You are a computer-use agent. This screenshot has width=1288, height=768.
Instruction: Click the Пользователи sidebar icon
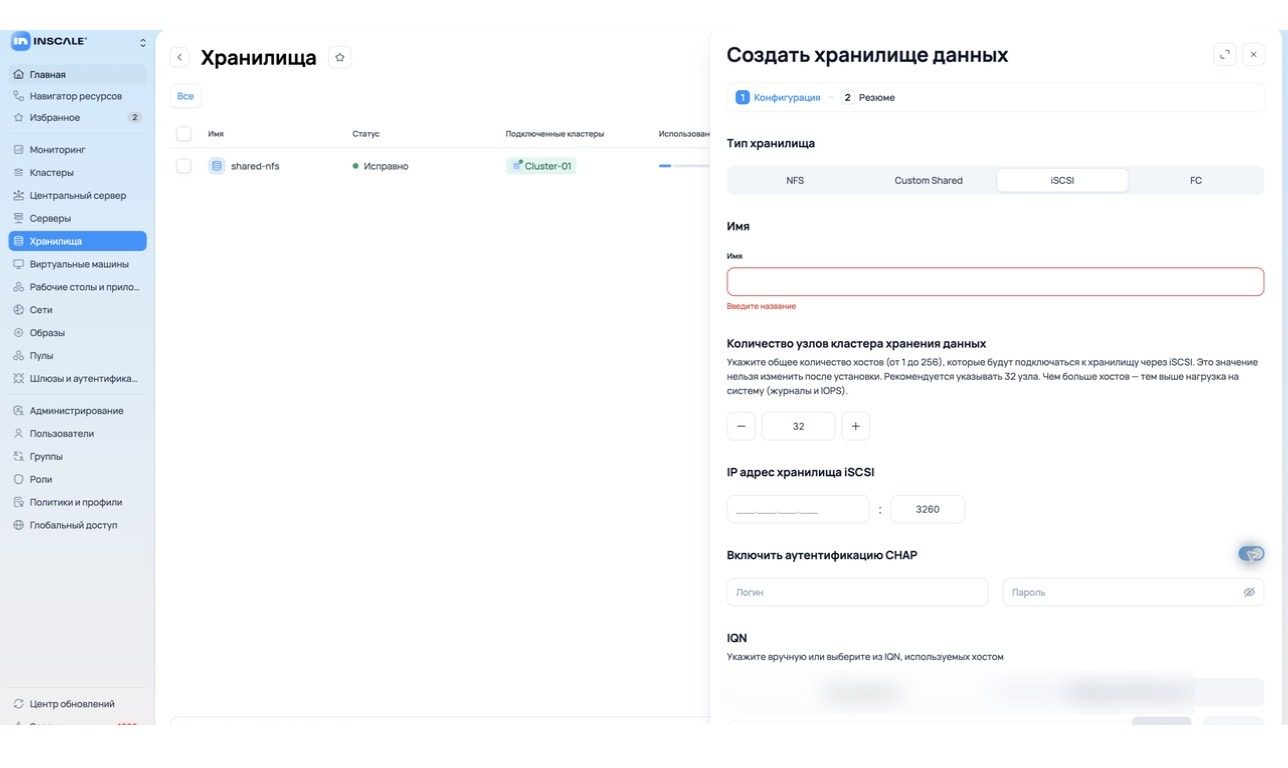[18, 434]
